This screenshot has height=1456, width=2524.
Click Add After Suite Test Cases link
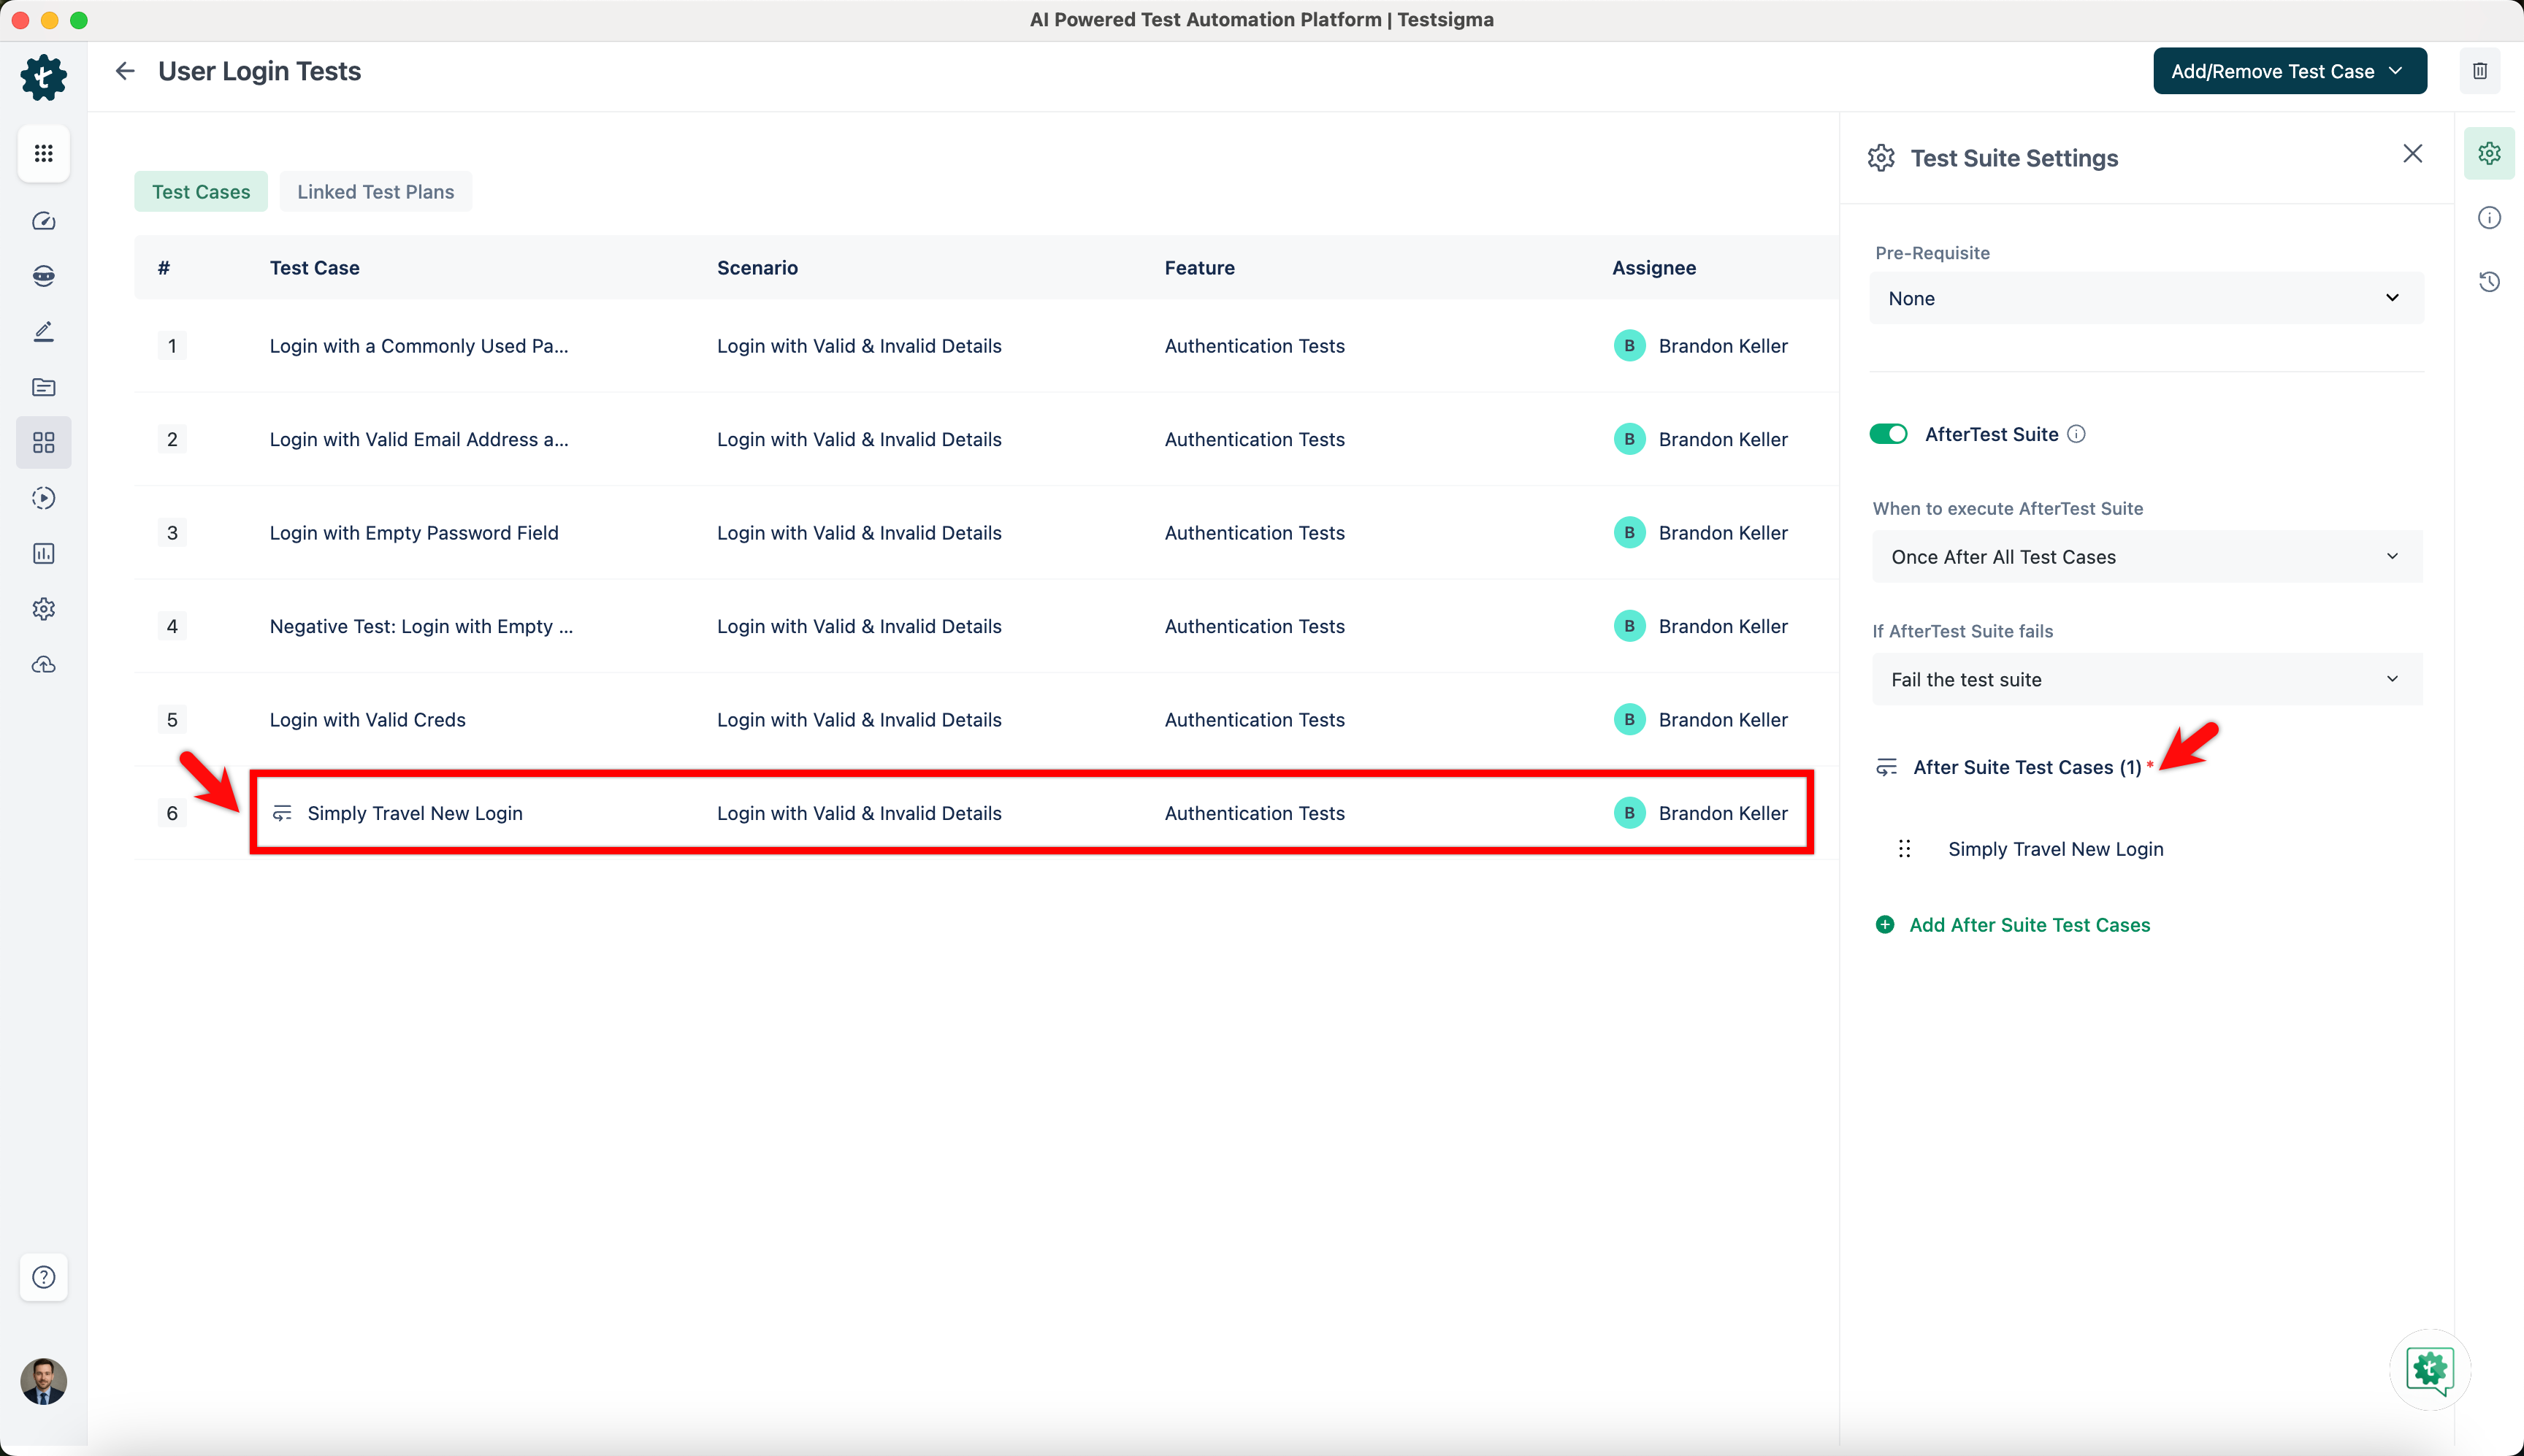[x=2028, y=925]
